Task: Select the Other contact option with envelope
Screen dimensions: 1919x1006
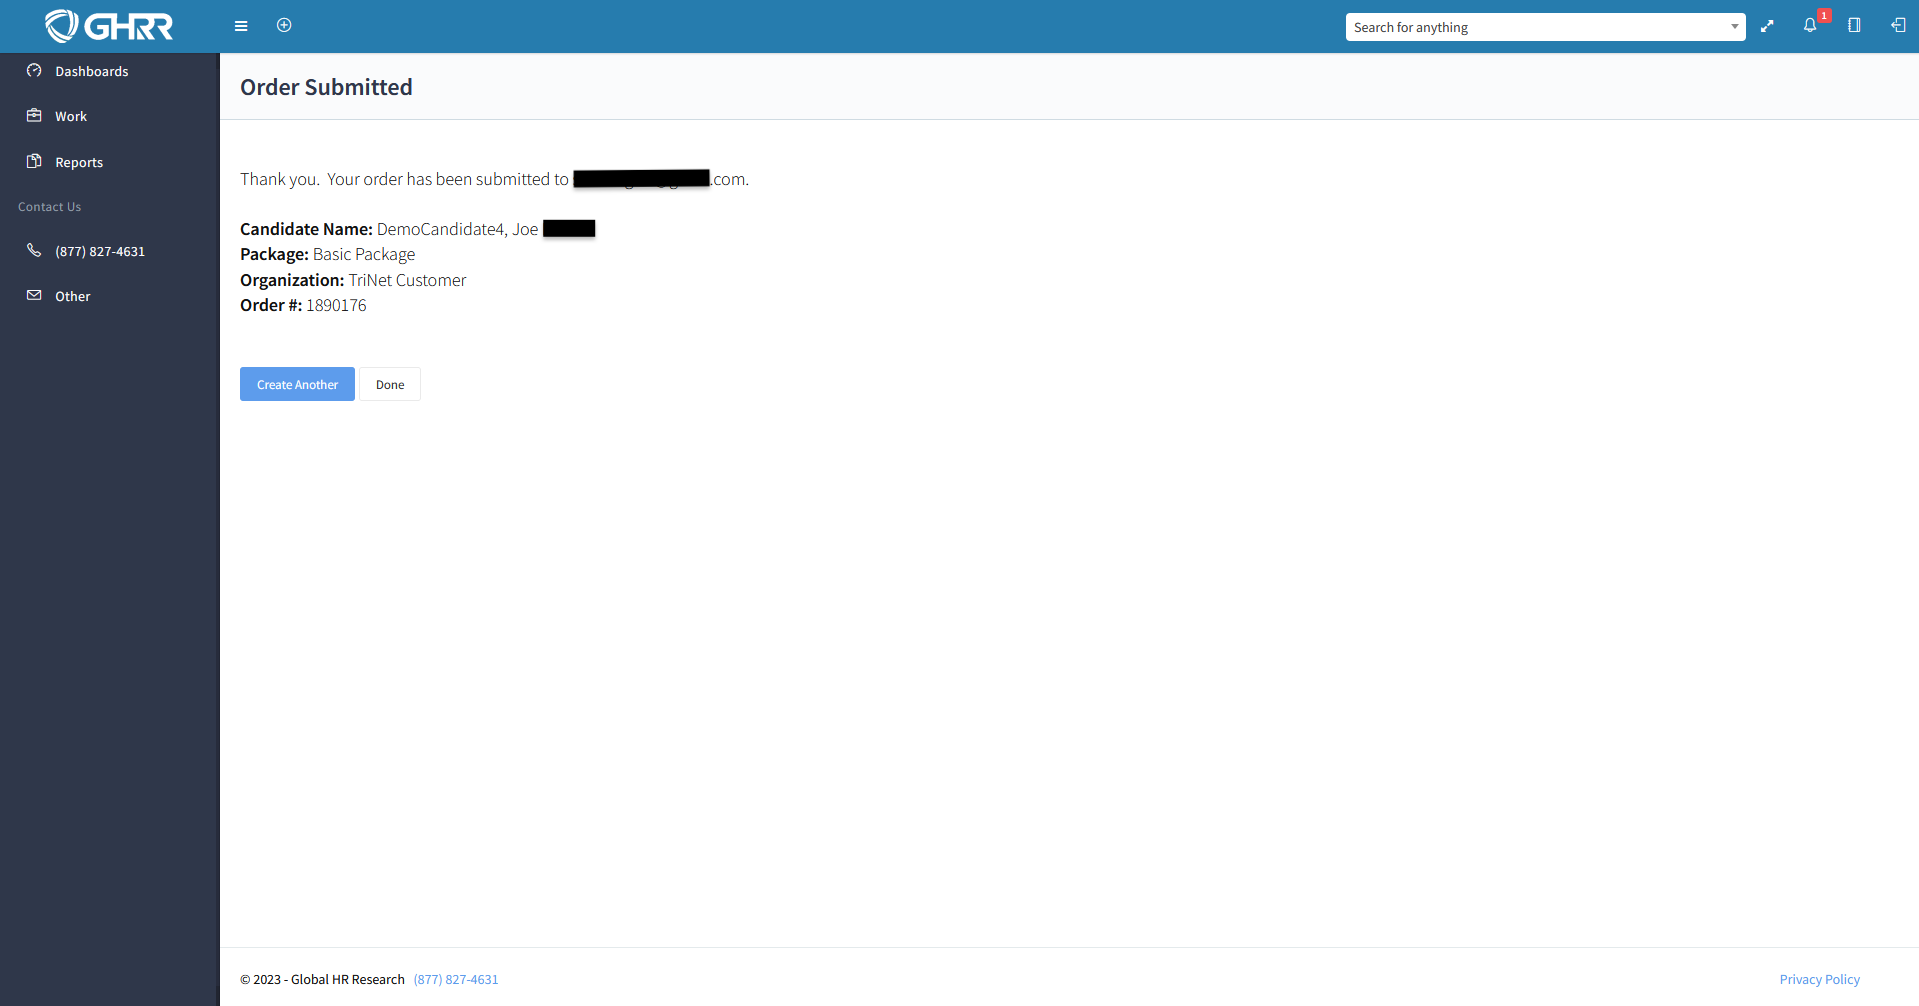Action: tap(72, 296)
